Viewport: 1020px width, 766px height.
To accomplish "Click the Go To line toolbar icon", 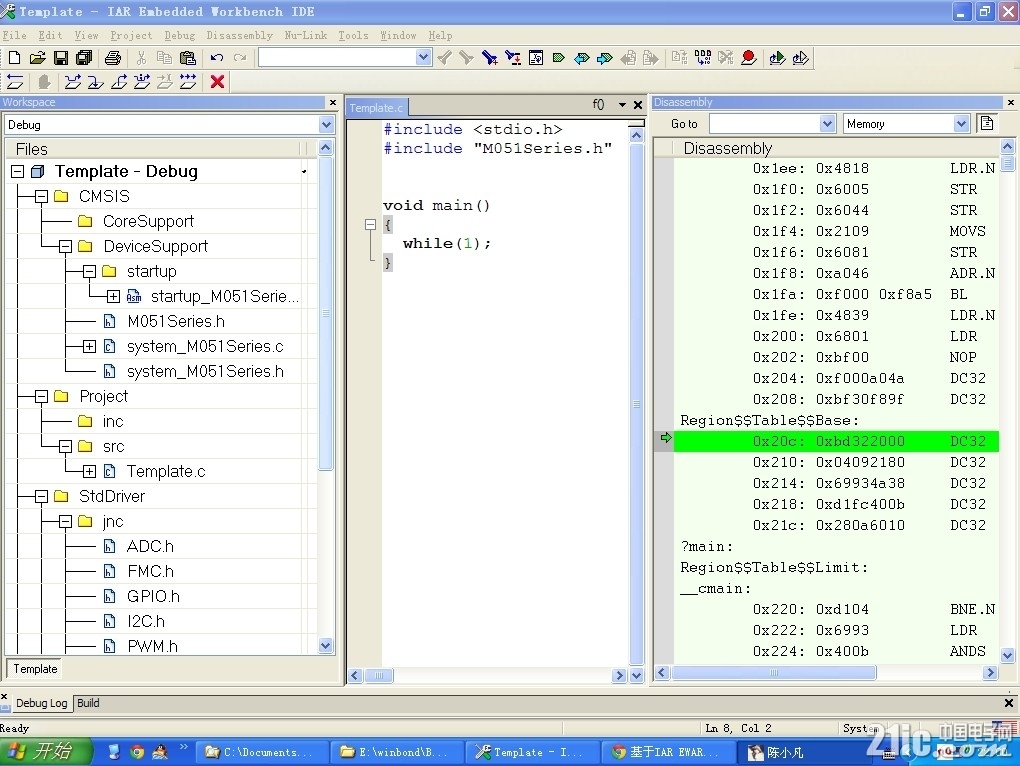I will [x=536, y=58].
